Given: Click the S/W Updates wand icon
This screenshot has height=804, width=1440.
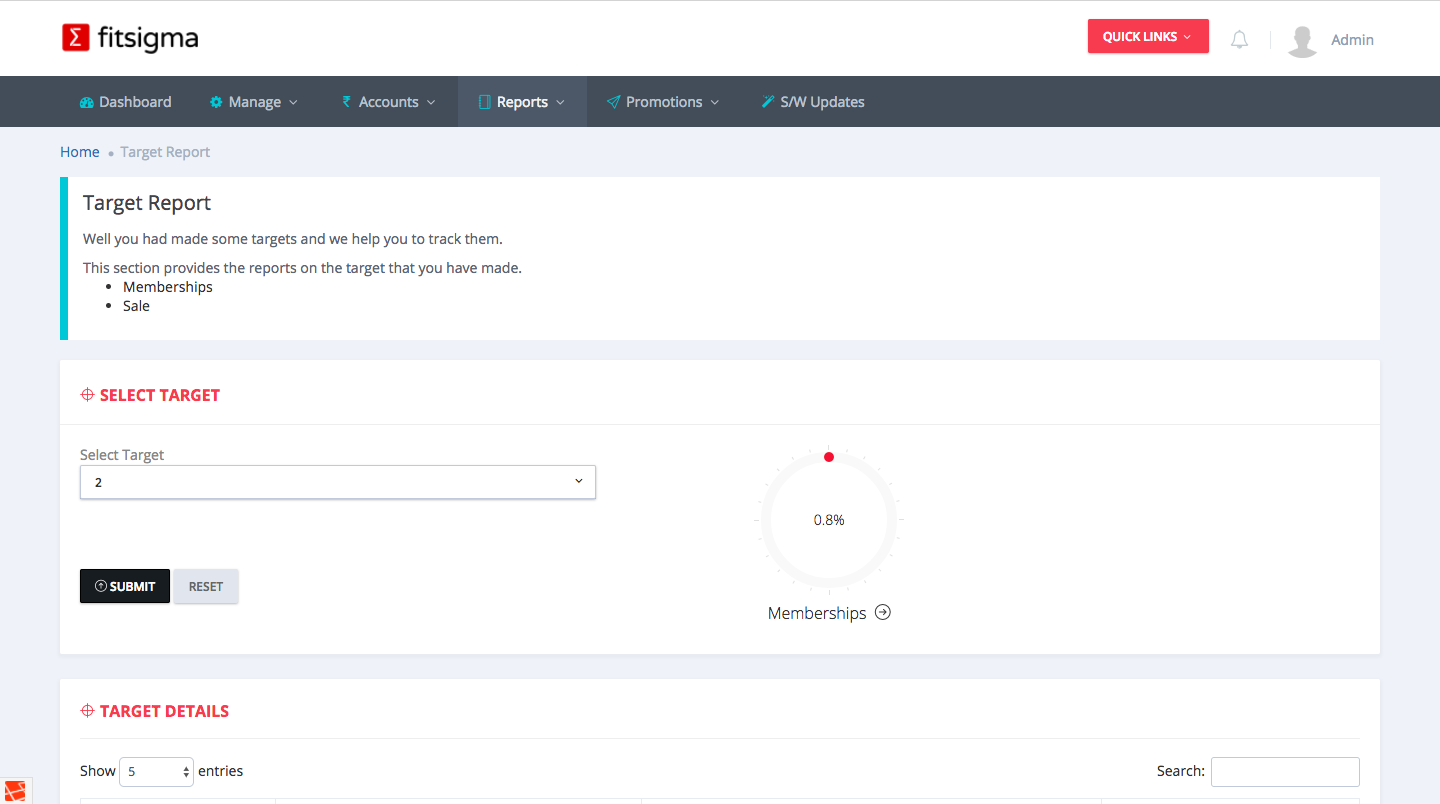Looking at the screenshot, I should tap(768, 102).
